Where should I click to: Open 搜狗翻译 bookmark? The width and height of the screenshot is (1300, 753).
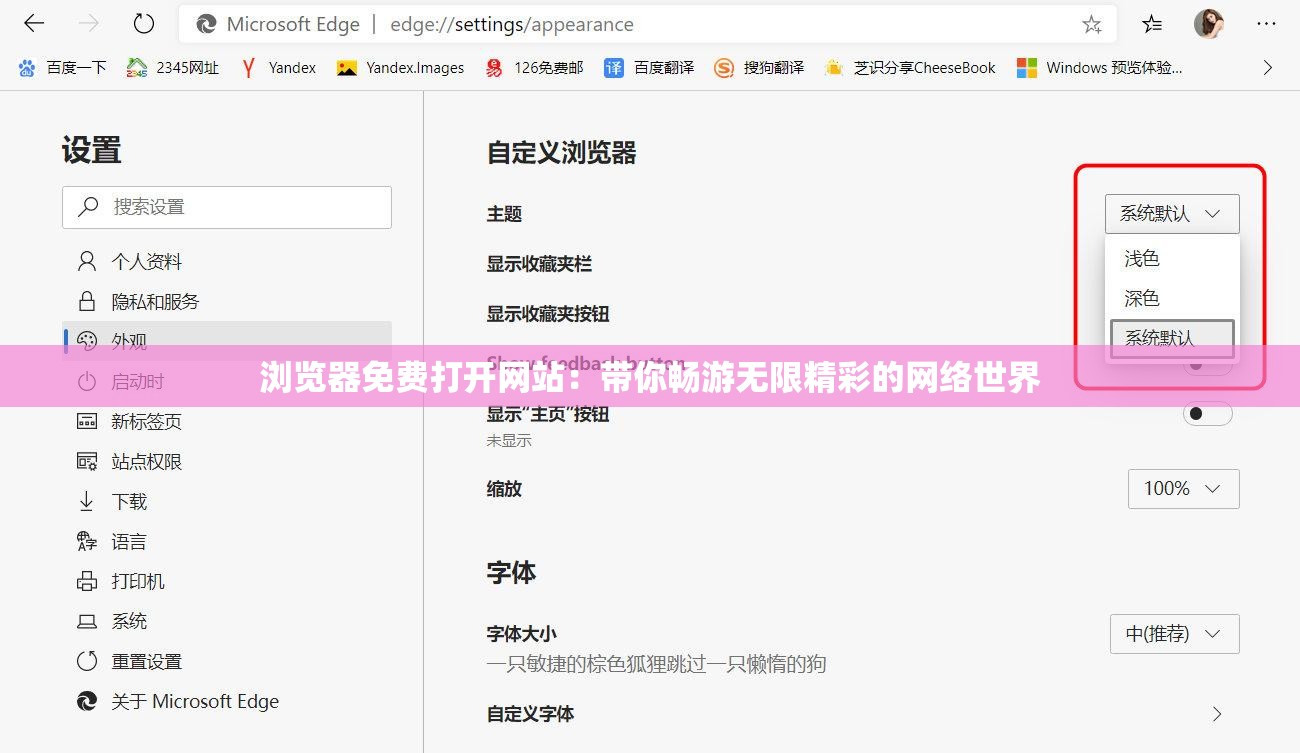[759, 68]
